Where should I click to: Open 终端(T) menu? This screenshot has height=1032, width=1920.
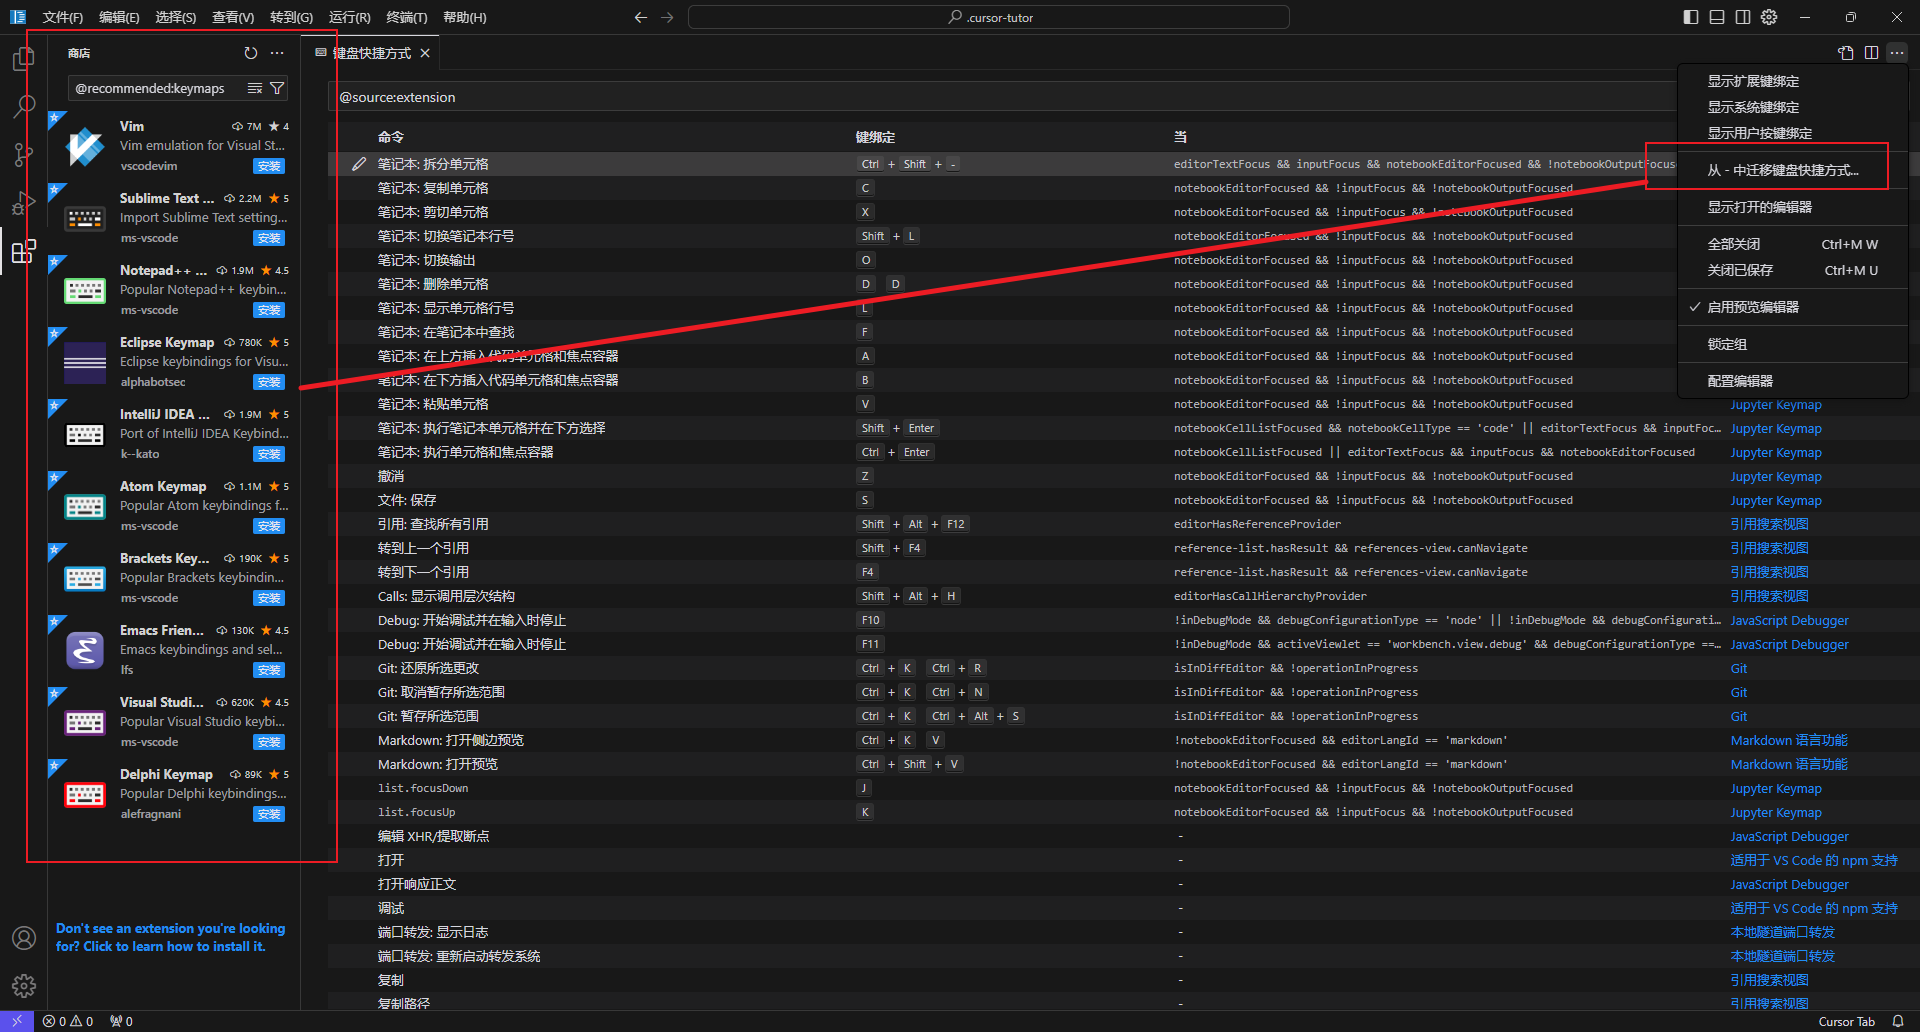coord(407,17)
